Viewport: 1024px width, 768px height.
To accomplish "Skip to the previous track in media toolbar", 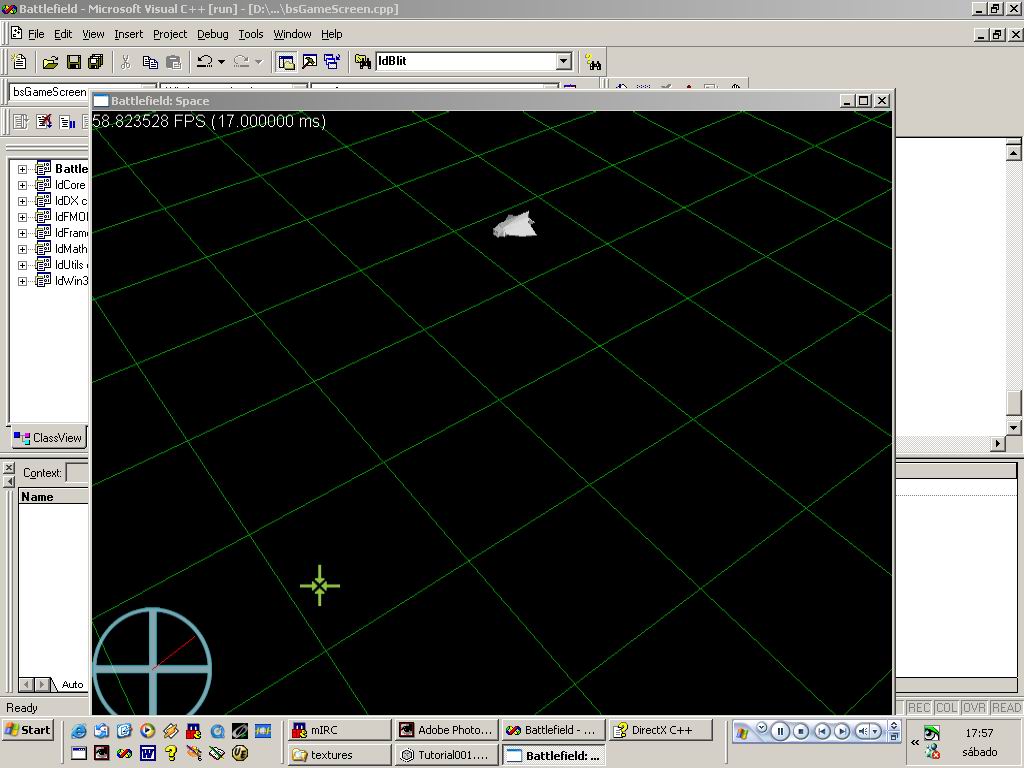I will [822, 731].
